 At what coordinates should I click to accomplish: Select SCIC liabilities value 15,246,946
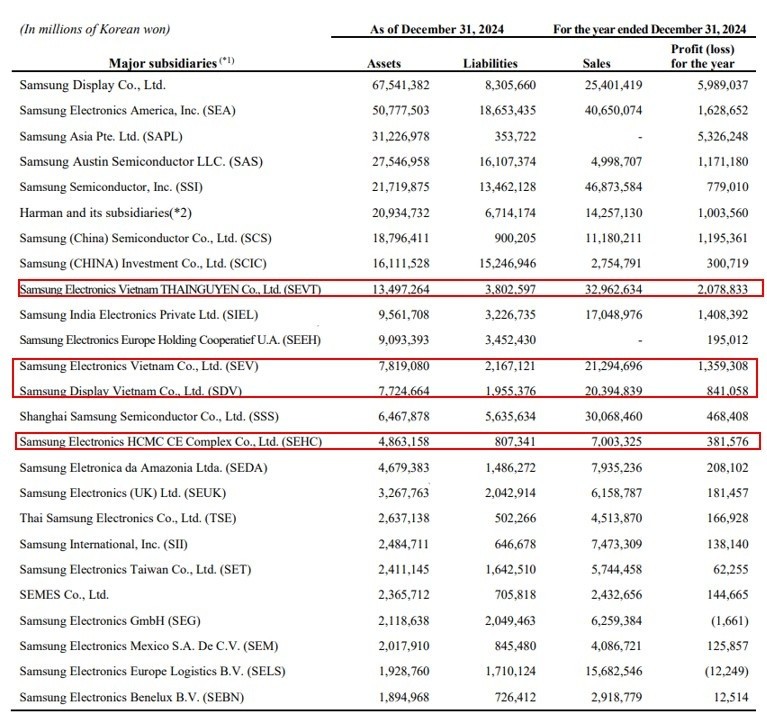pyautogui.click(x=507, y=264)
